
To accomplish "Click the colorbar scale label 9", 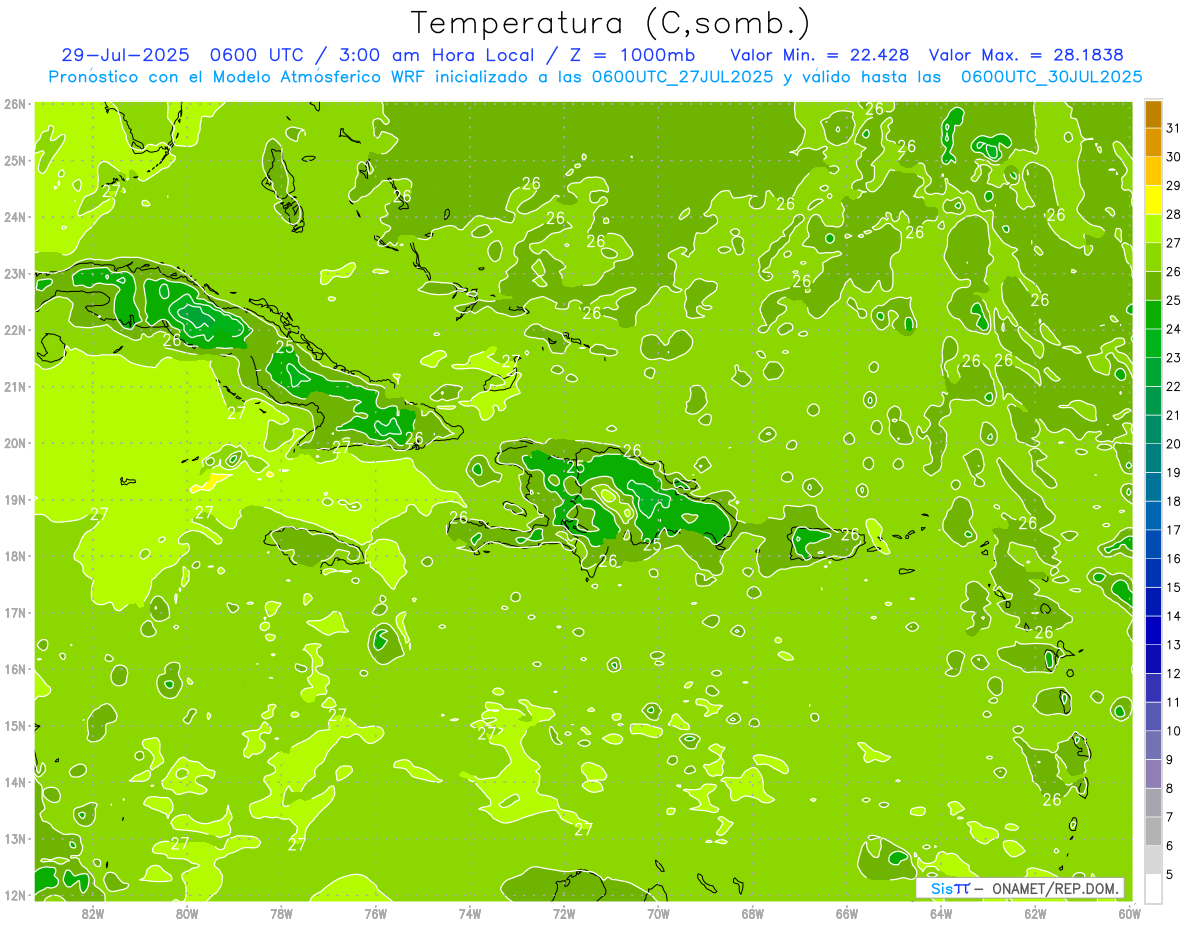I will pos(1170,759).
